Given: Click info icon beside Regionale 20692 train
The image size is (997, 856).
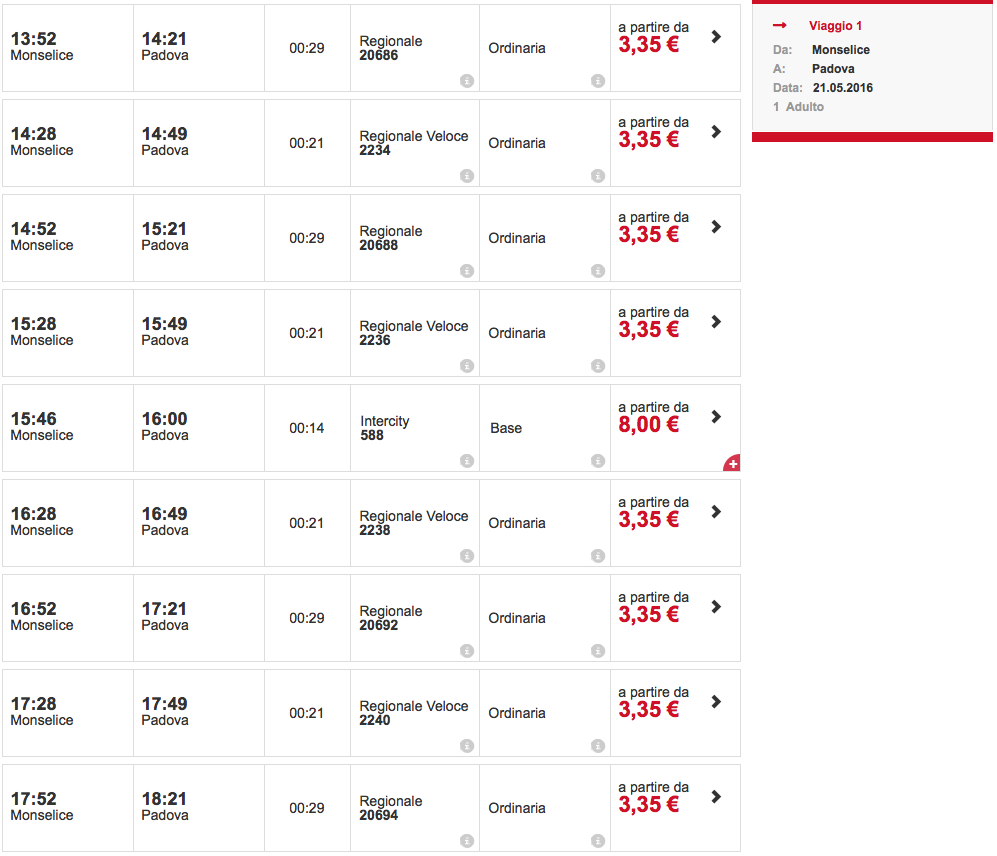Looking at the screenshot, I should [x=467, y=651].
